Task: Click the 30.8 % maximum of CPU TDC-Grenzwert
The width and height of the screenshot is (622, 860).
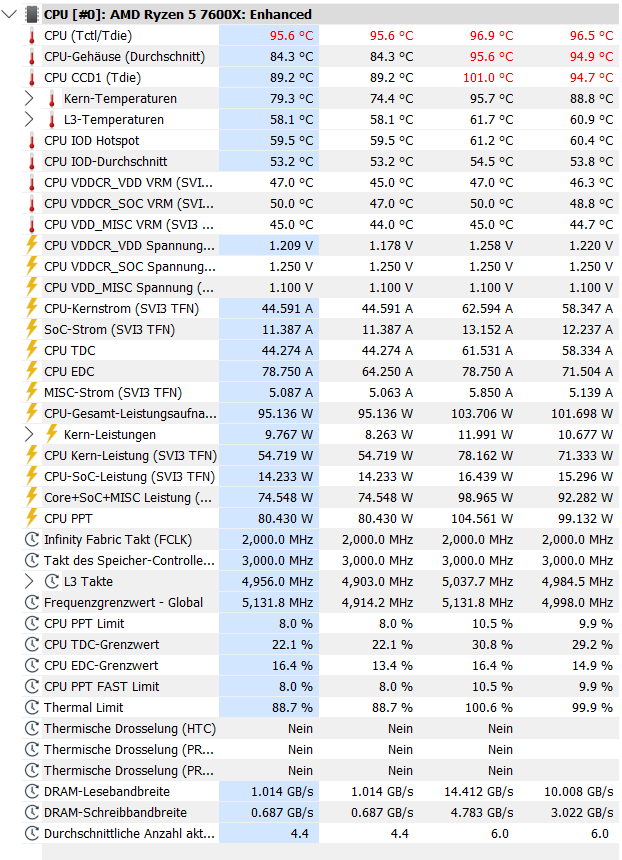Action: pos(493,644)
